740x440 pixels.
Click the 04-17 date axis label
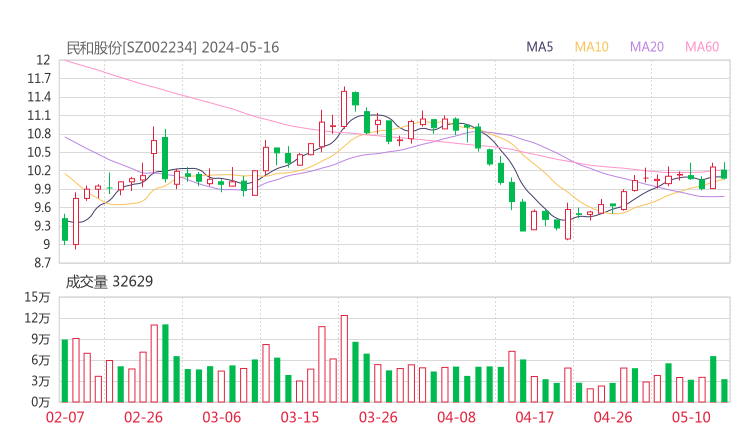coord(535,417)
